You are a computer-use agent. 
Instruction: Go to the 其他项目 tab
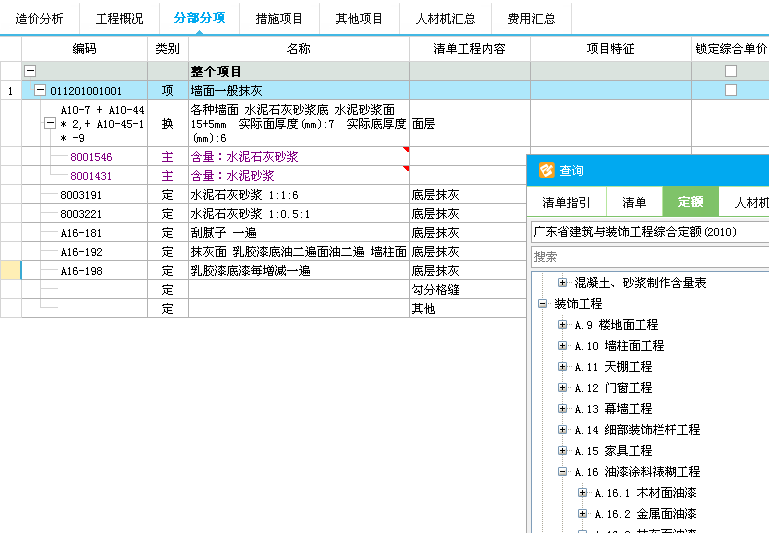pos(359,19)
